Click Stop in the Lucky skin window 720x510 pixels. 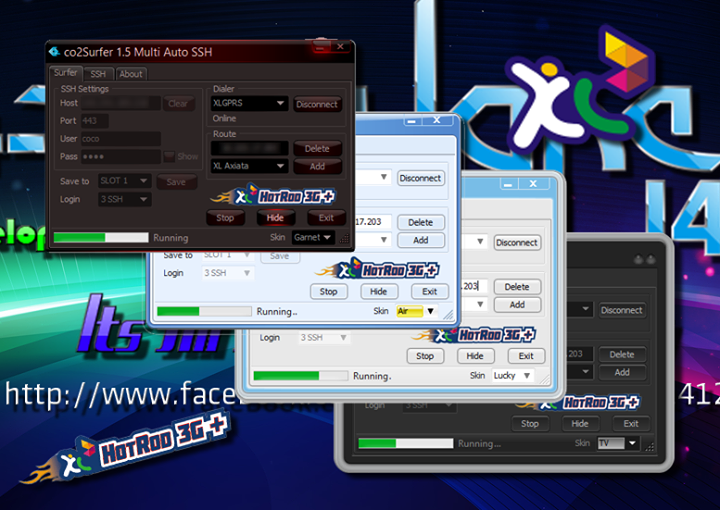425,356
